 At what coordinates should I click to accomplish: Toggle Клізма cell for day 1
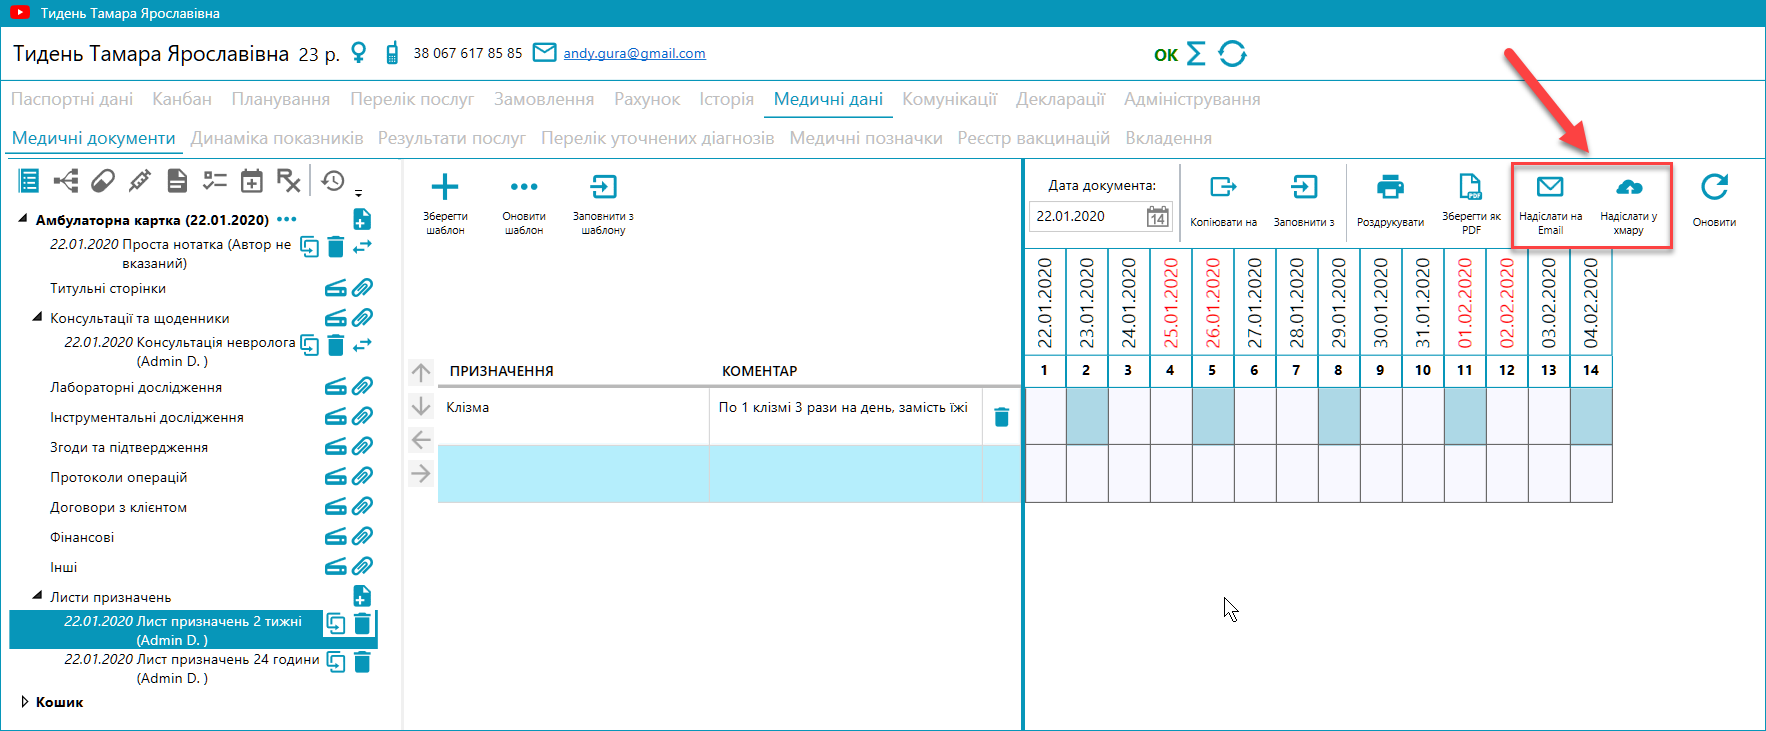[x=1045, y=416]
